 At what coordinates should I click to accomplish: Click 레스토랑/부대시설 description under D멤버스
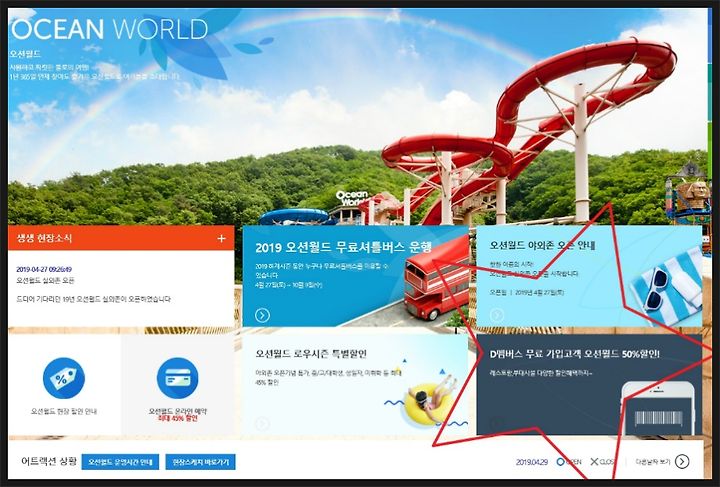pyautogui.click(x=540, y=373)
